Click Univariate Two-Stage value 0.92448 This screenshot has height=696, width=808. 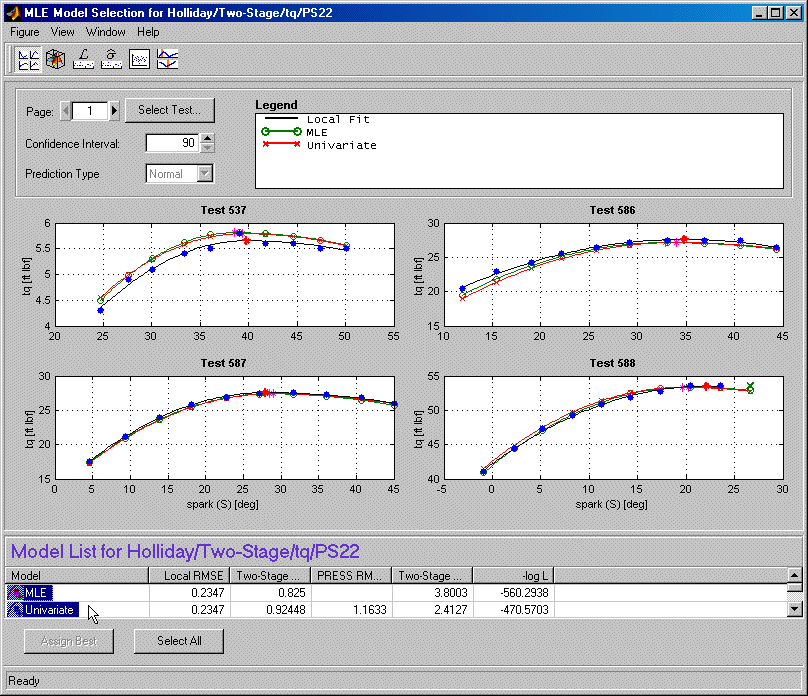coord(286,610)
